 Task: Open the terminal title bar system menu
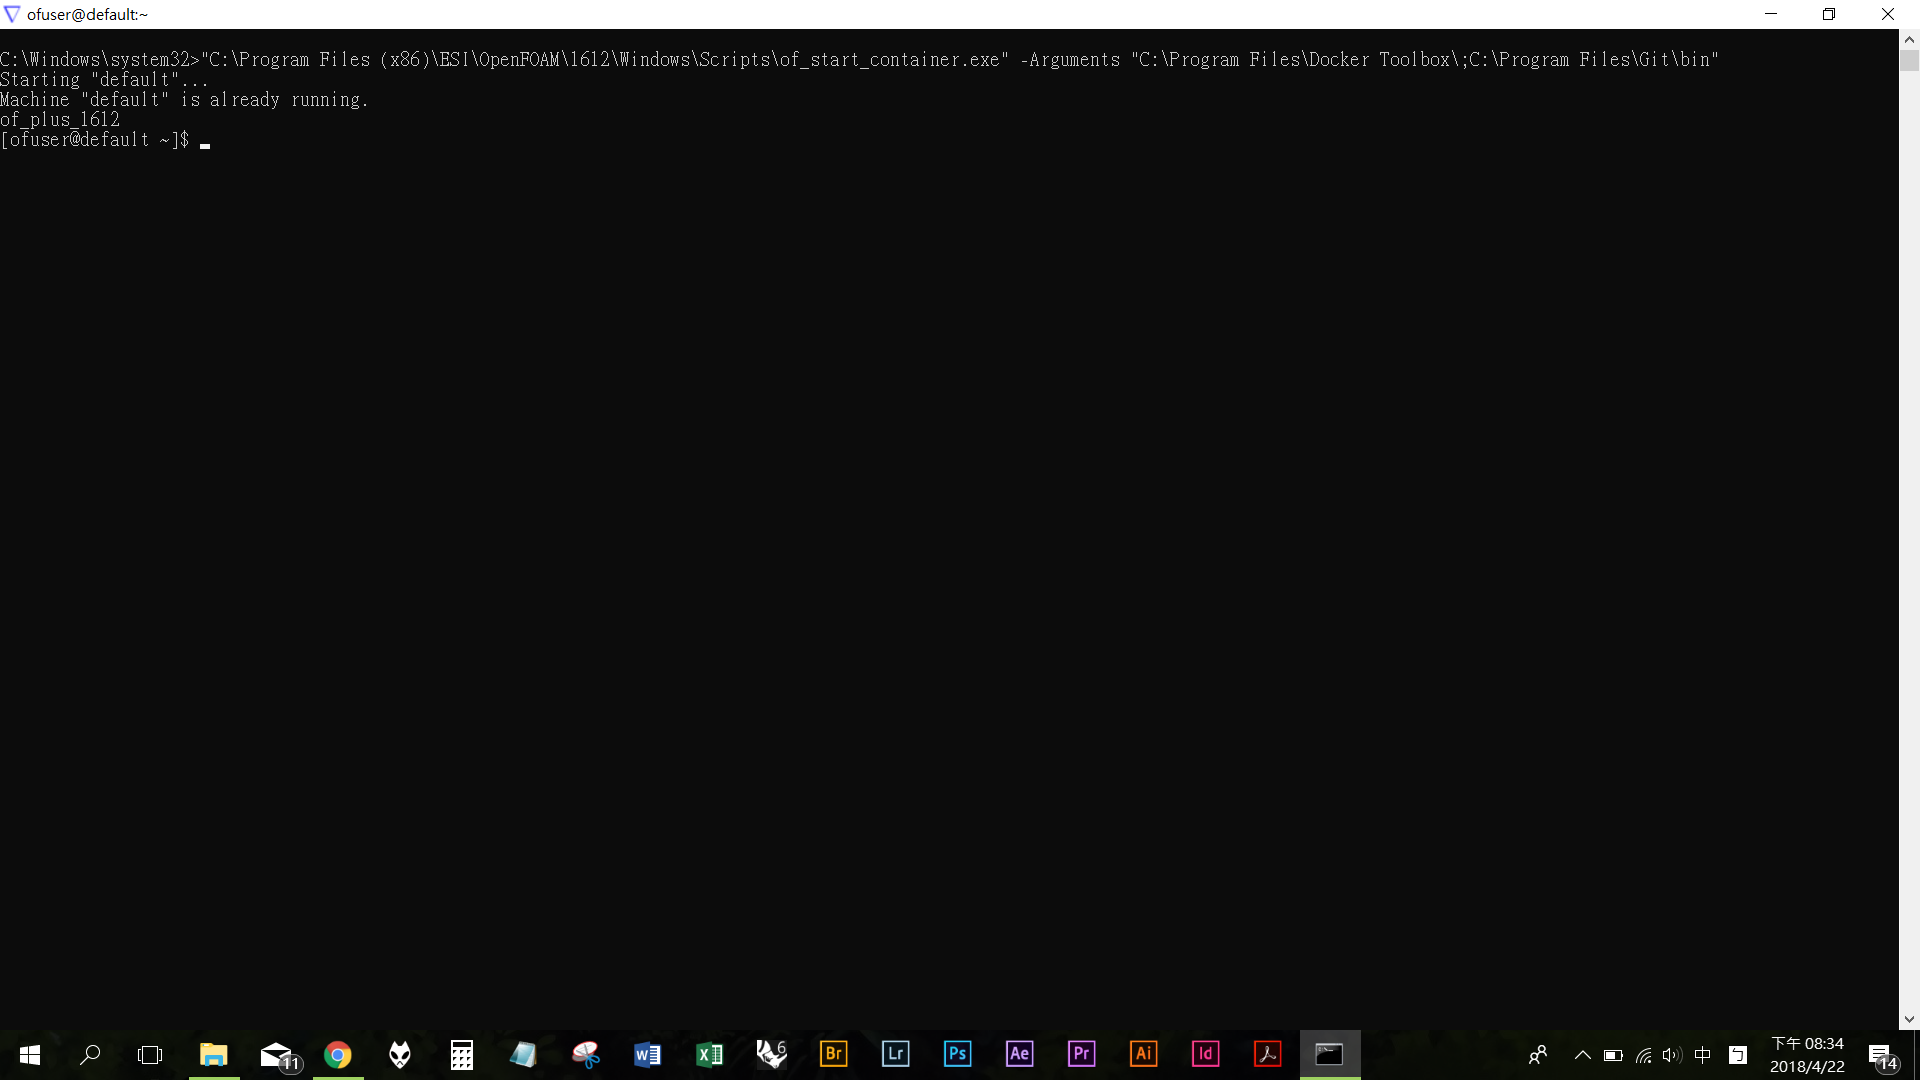(12, 14)
